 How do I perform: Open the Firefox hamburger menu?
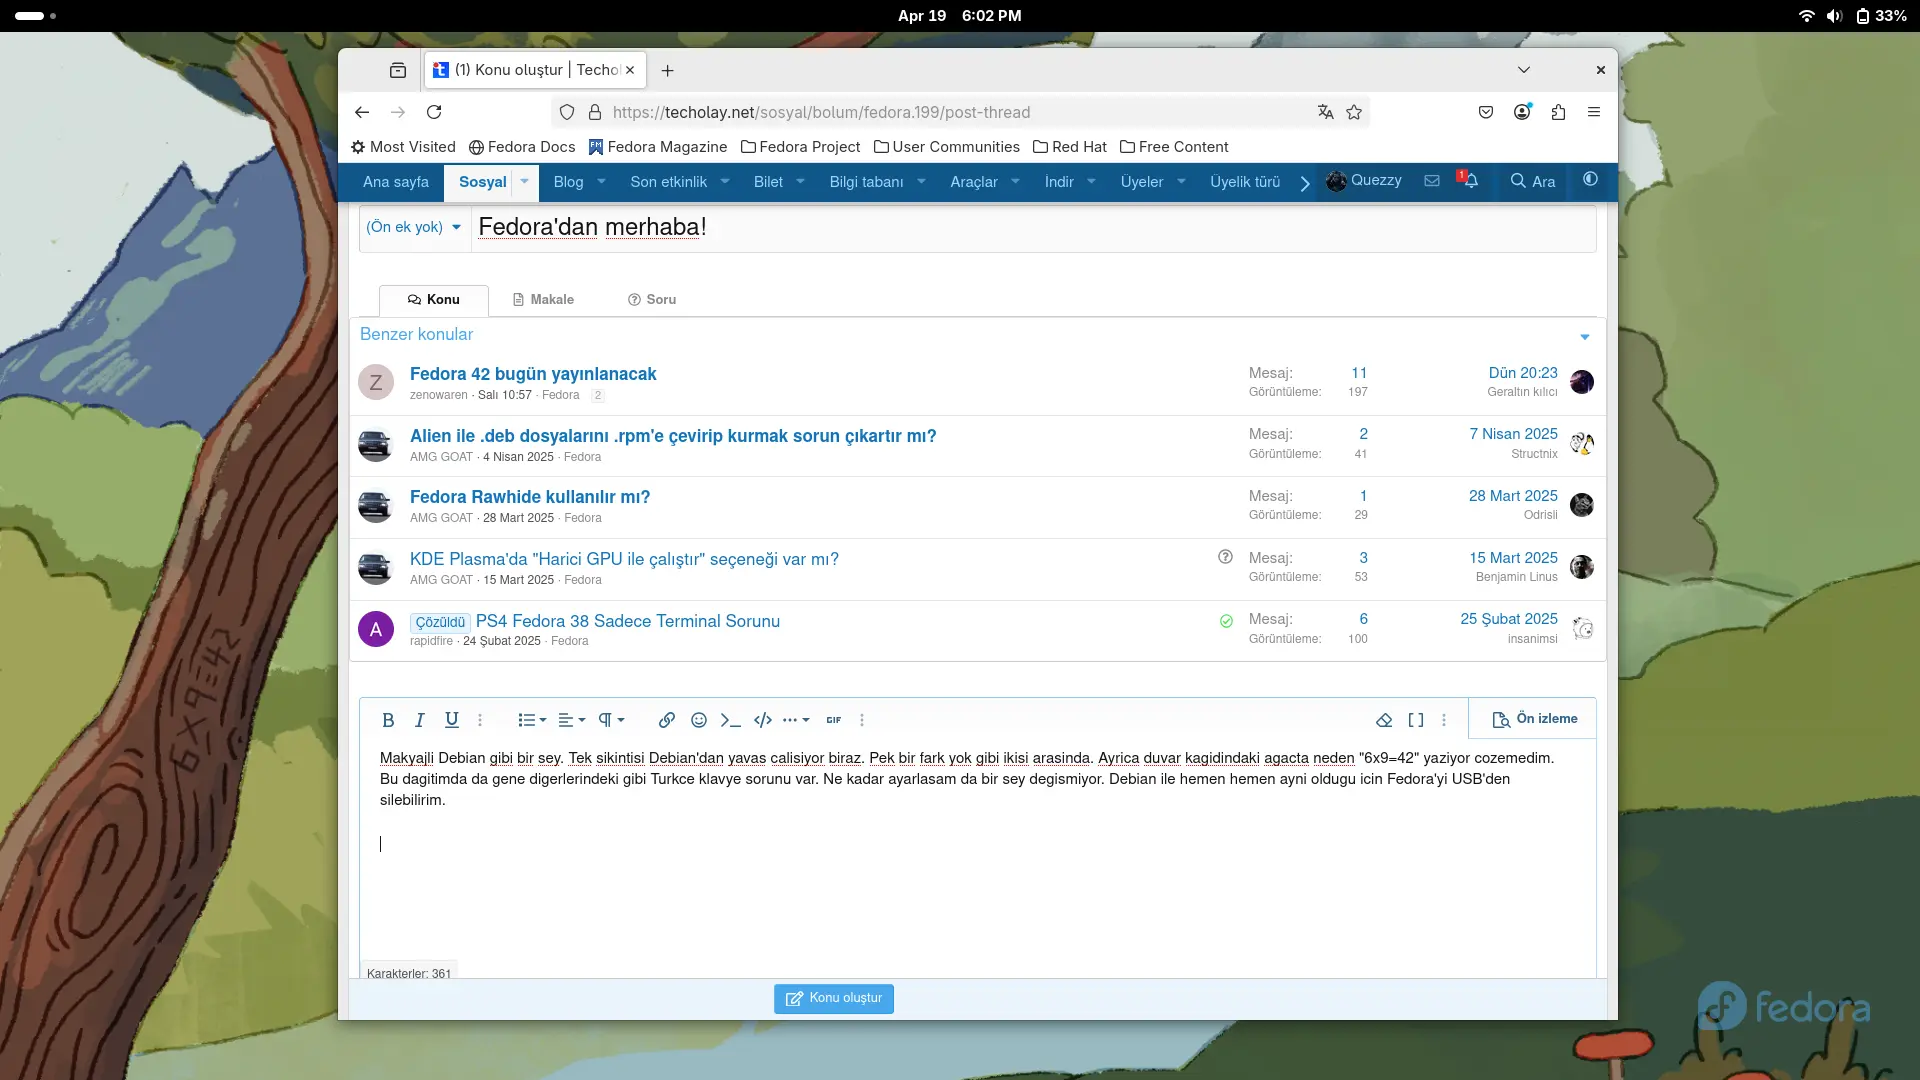tap(1594, 113)
